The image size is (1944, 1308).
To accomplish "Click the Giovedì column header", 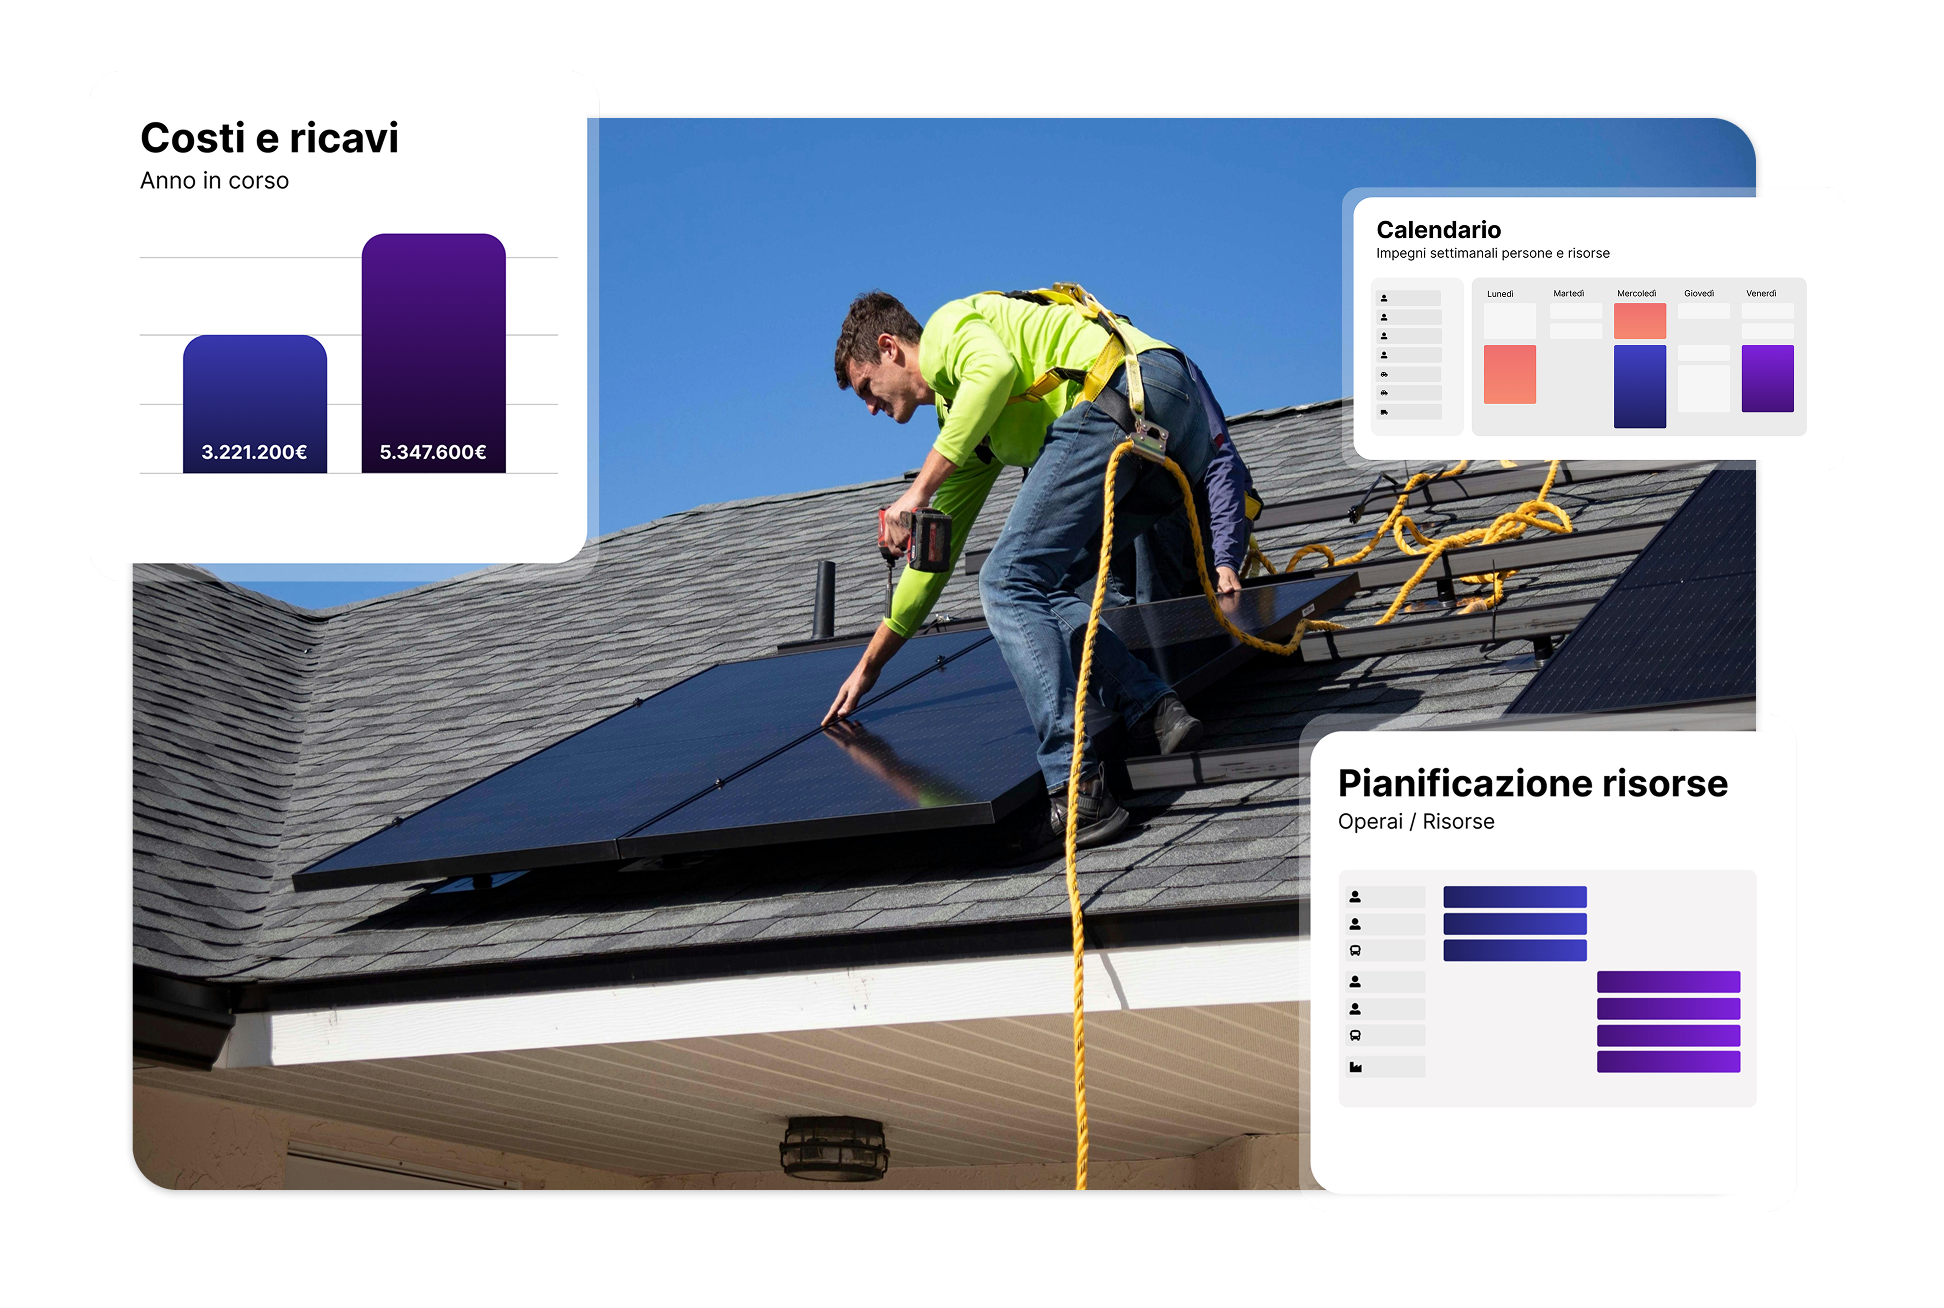I will 1699,294.
